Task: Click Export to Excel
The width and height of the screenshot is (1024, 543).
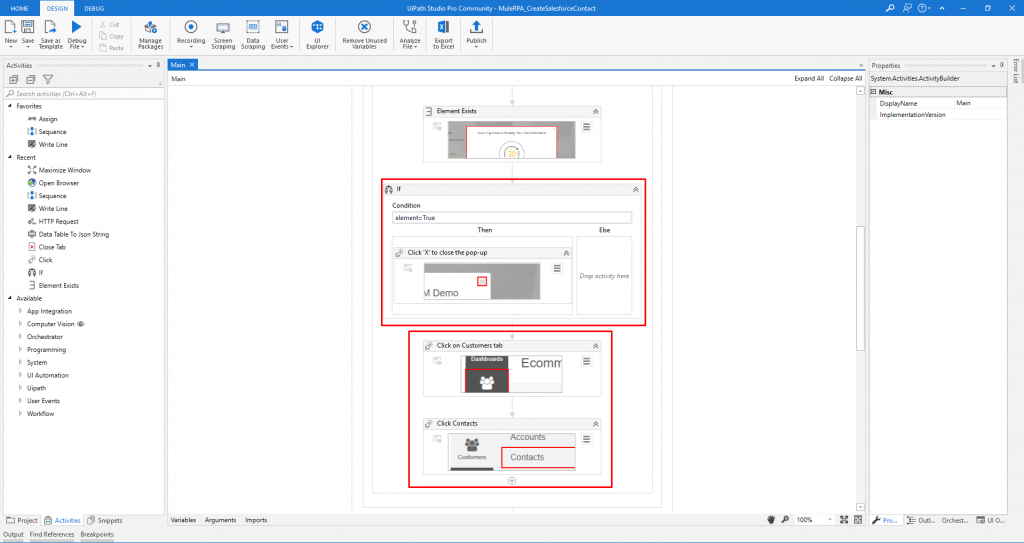Action: (x=443, y=34)
